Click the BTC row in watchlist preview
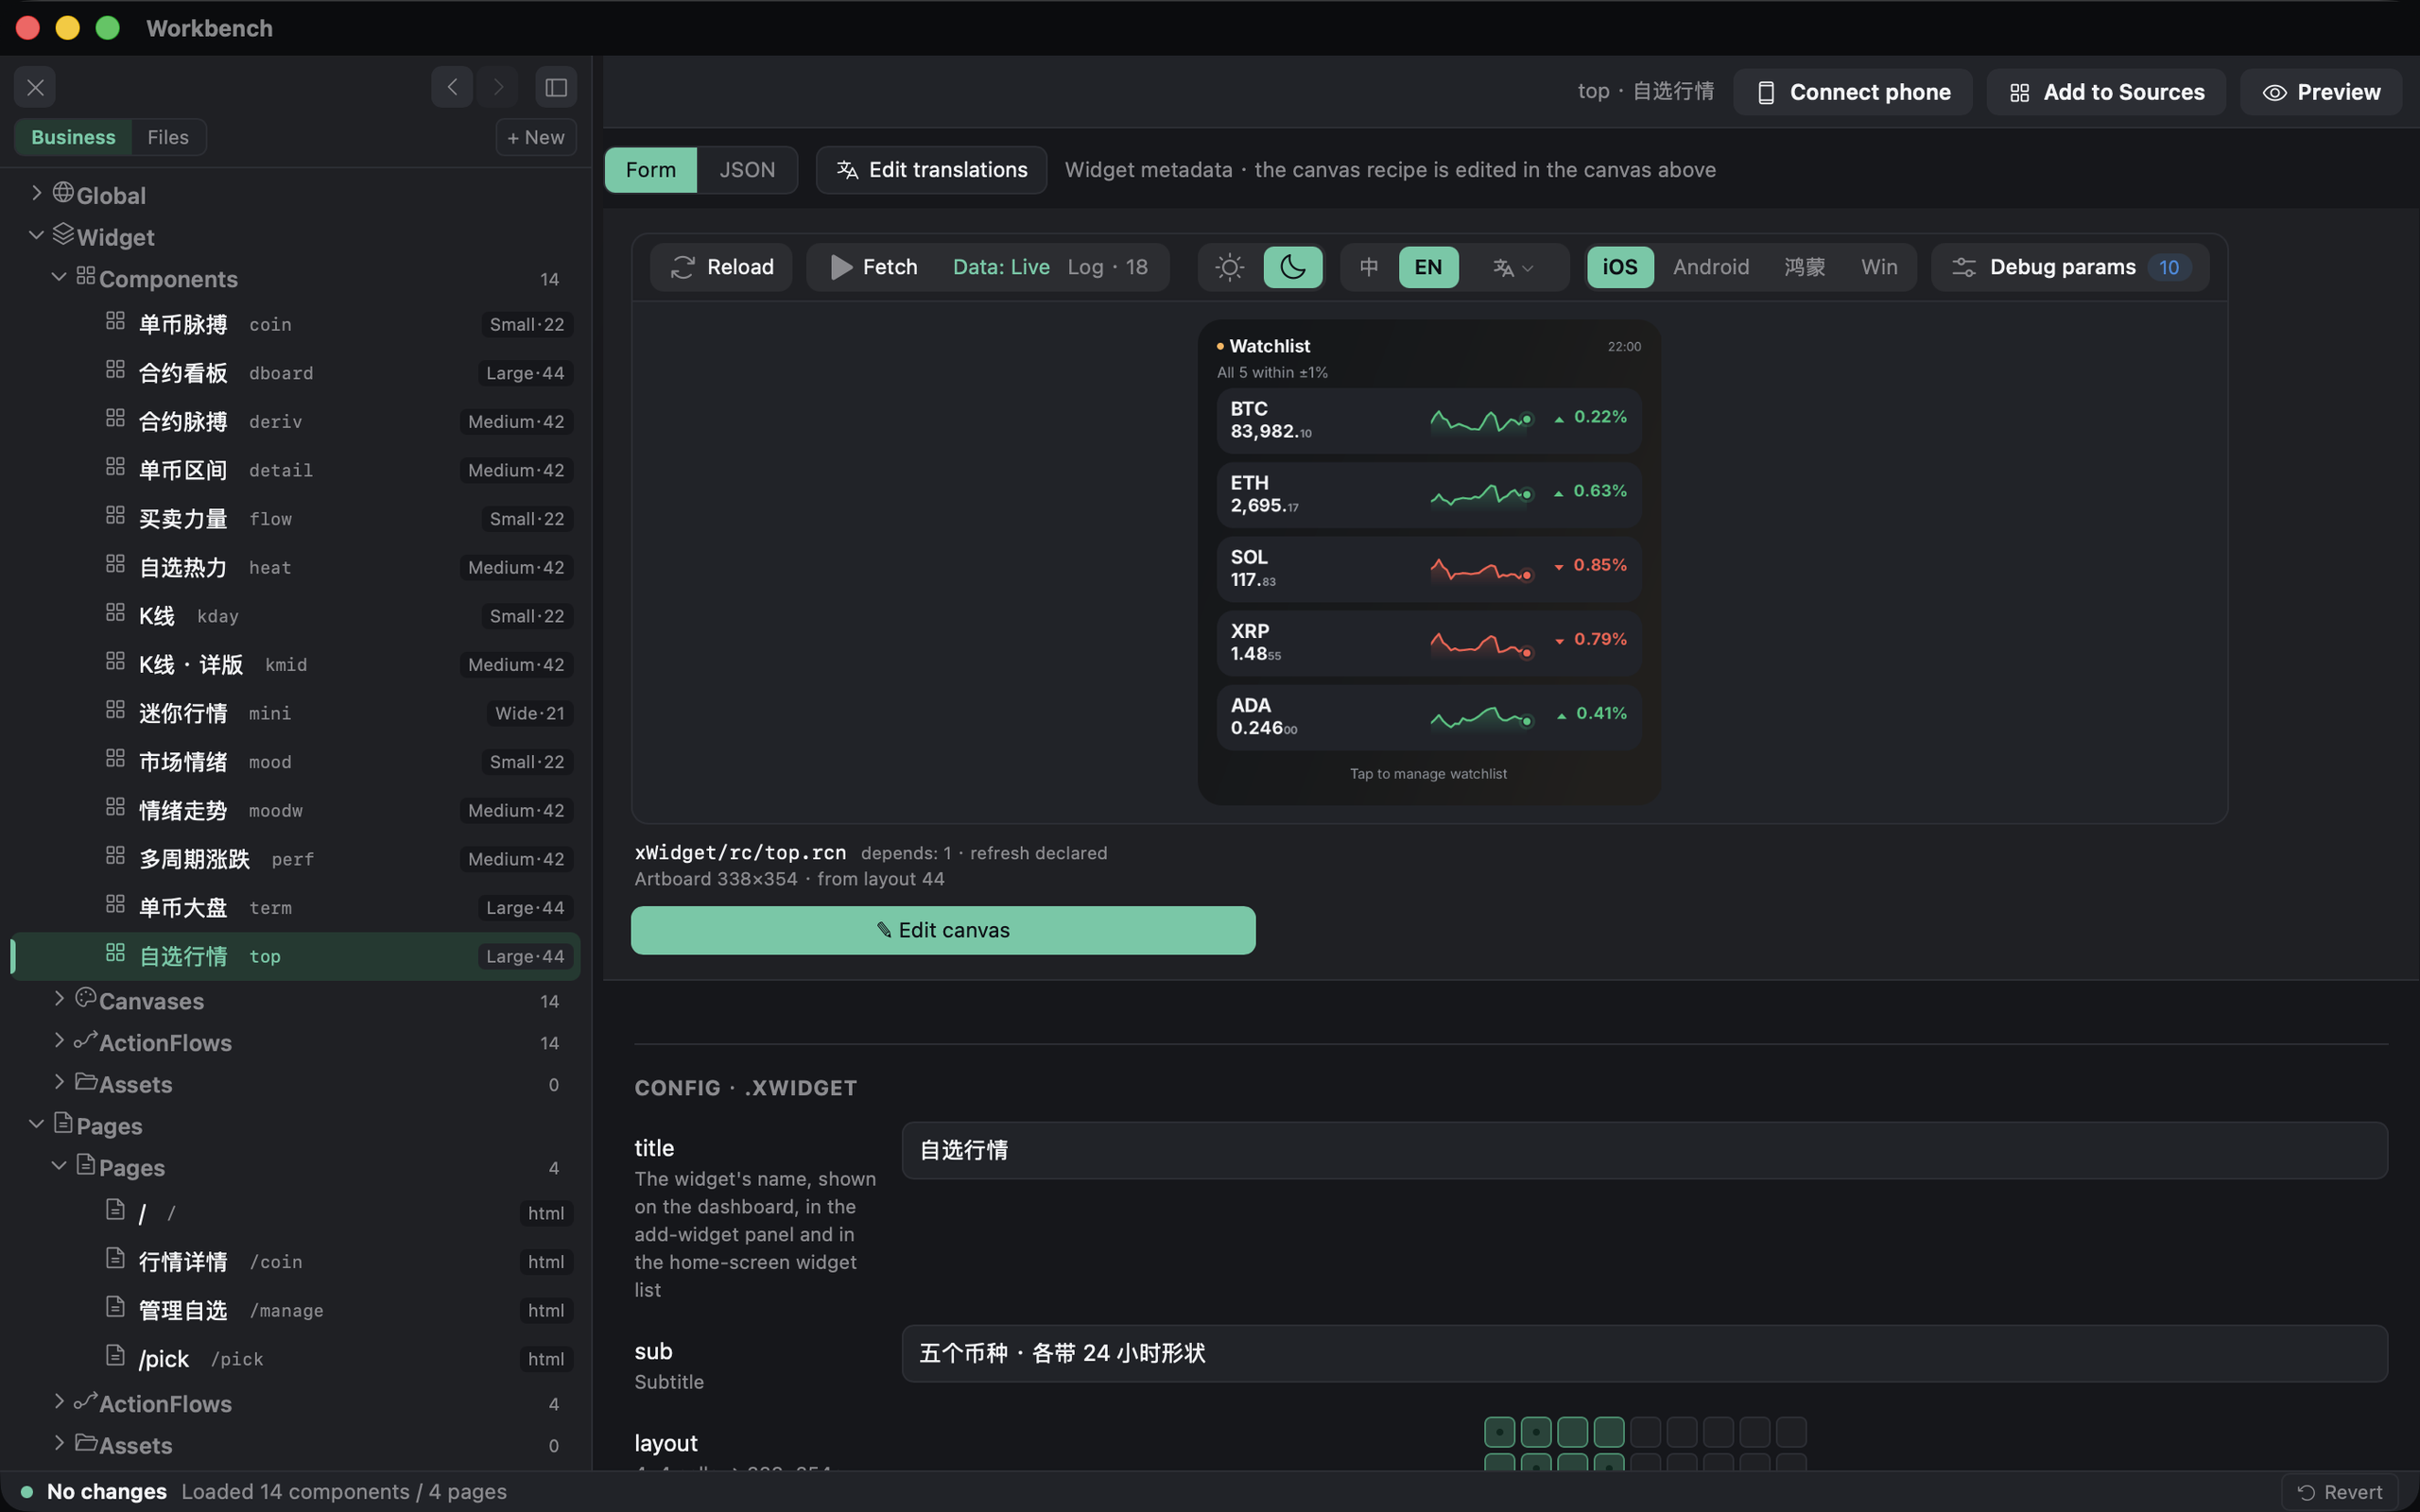 (x=1429, y=420)
